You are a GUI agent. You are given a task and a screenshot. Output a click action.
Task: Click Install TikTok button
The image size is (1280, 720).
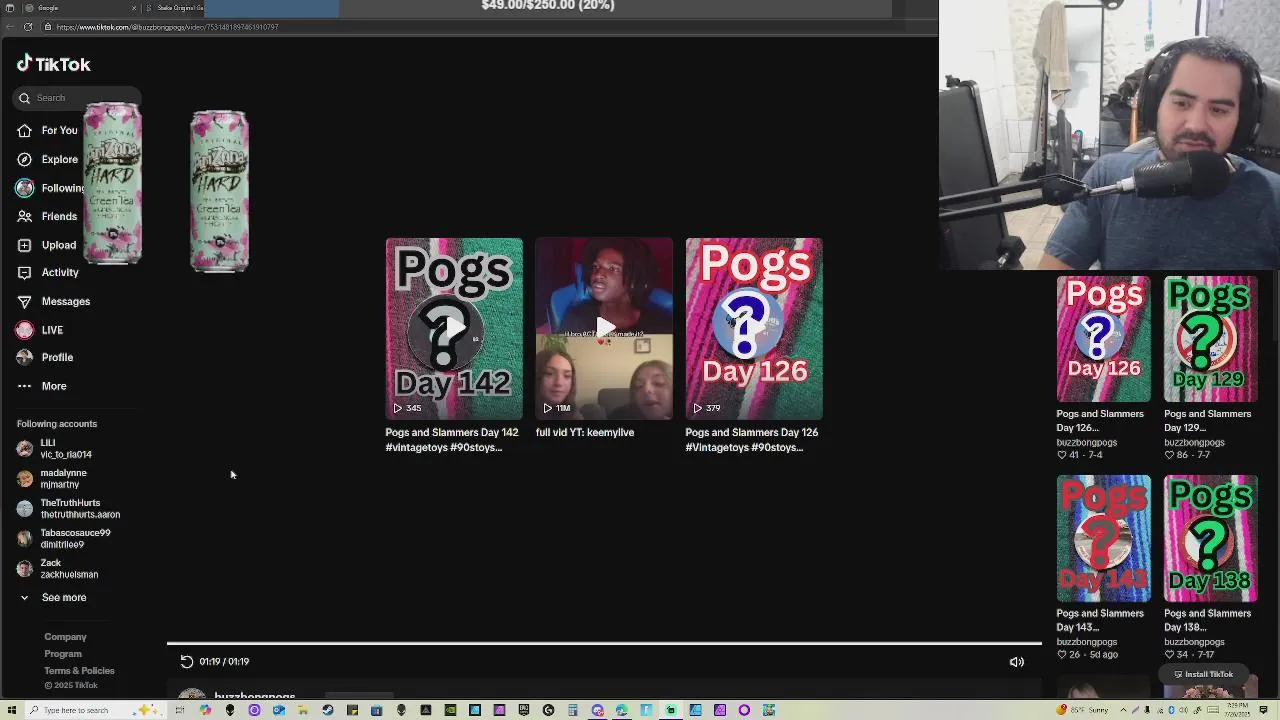point(1203,674)
